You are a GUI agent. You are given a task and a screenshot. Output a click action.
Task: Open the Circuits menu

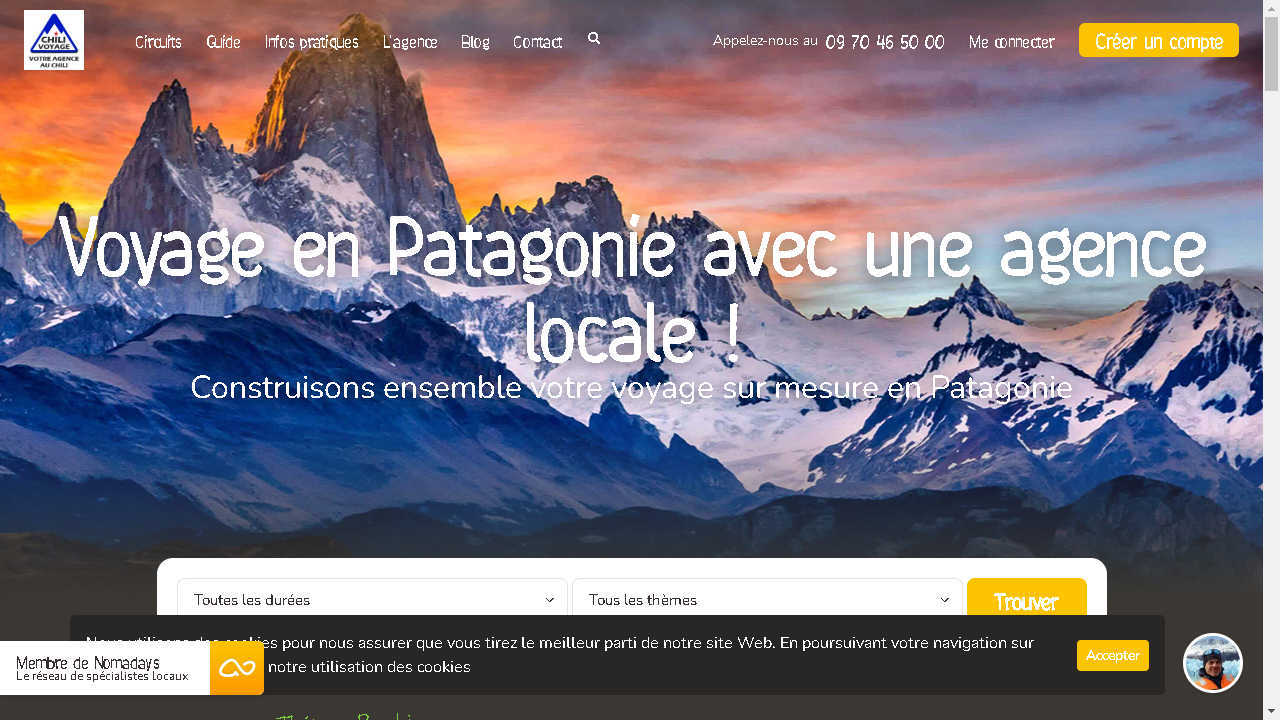pos(158,42)
